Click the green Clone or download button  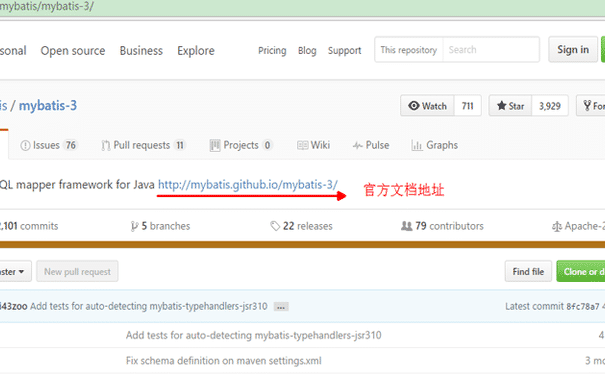[581, 272]
